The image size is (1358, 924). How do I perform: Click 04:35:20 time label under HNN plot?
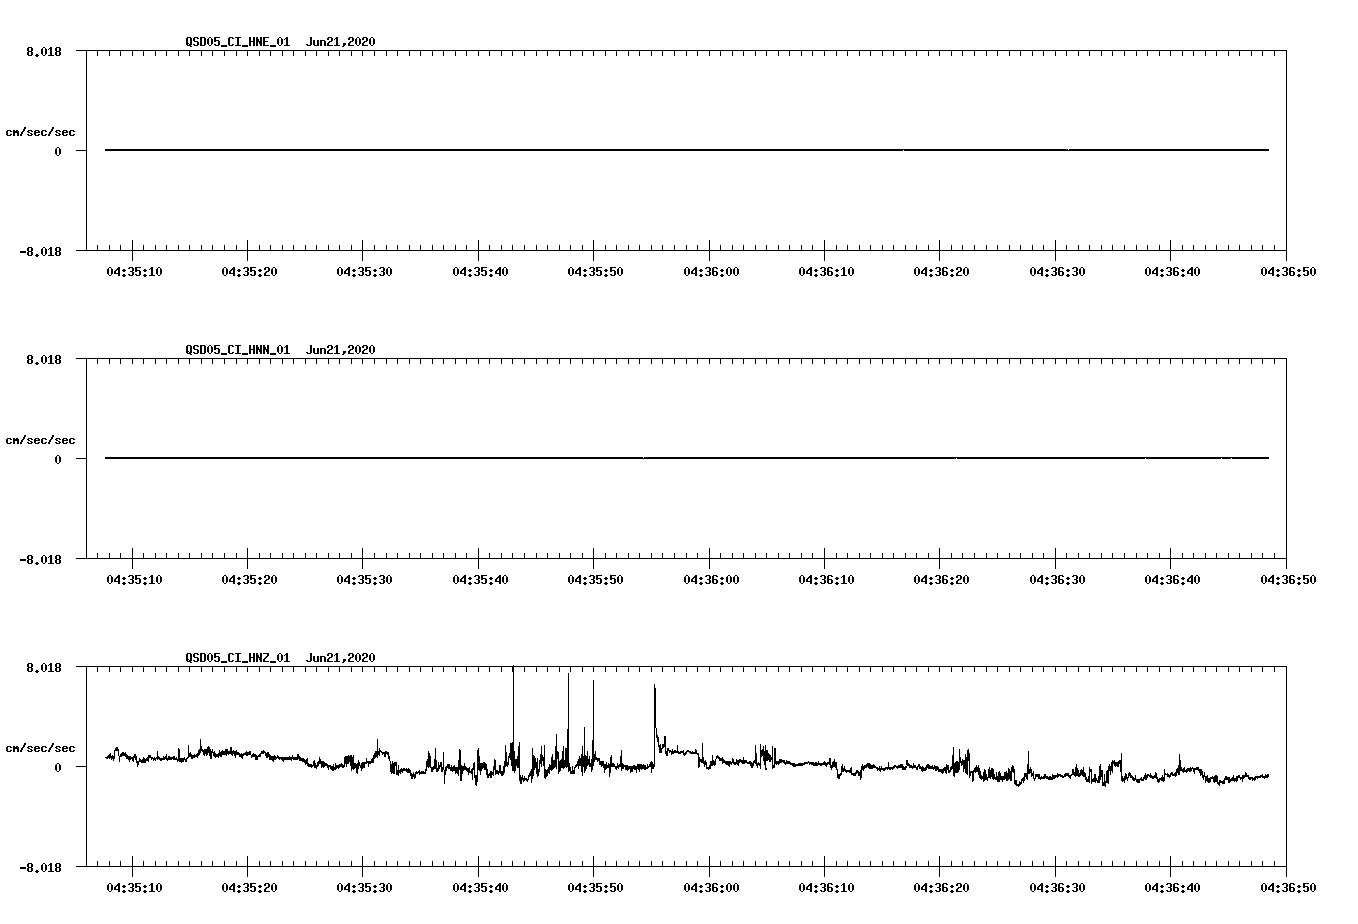point(249,580)
